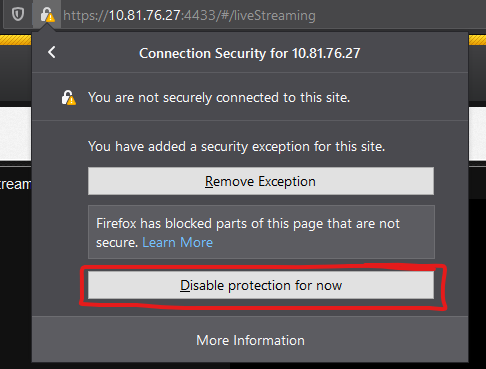Click the 'Connection Security for 10.81.76.27' header

[250, 53]
